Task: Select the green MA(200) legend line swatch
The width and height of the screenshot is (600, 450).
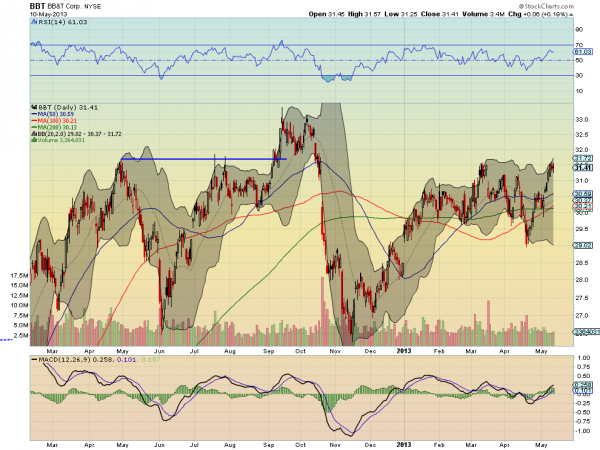Action: (x=34, y=127)
